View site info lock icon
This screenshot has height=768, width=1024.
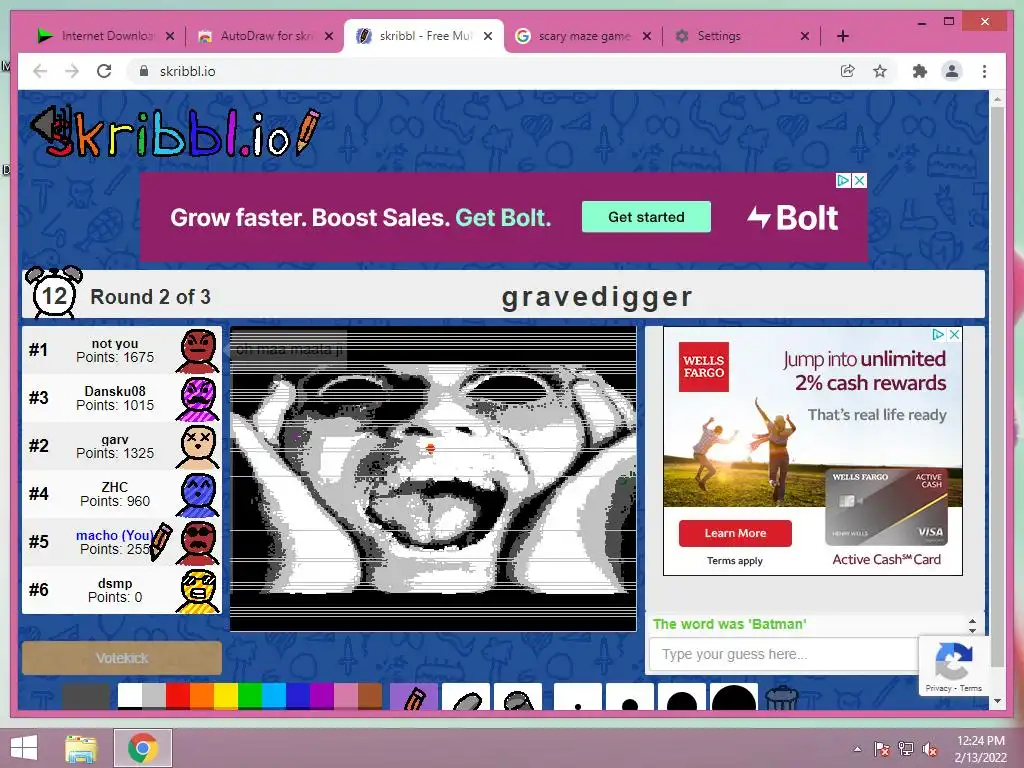click(x=144, y=71)
